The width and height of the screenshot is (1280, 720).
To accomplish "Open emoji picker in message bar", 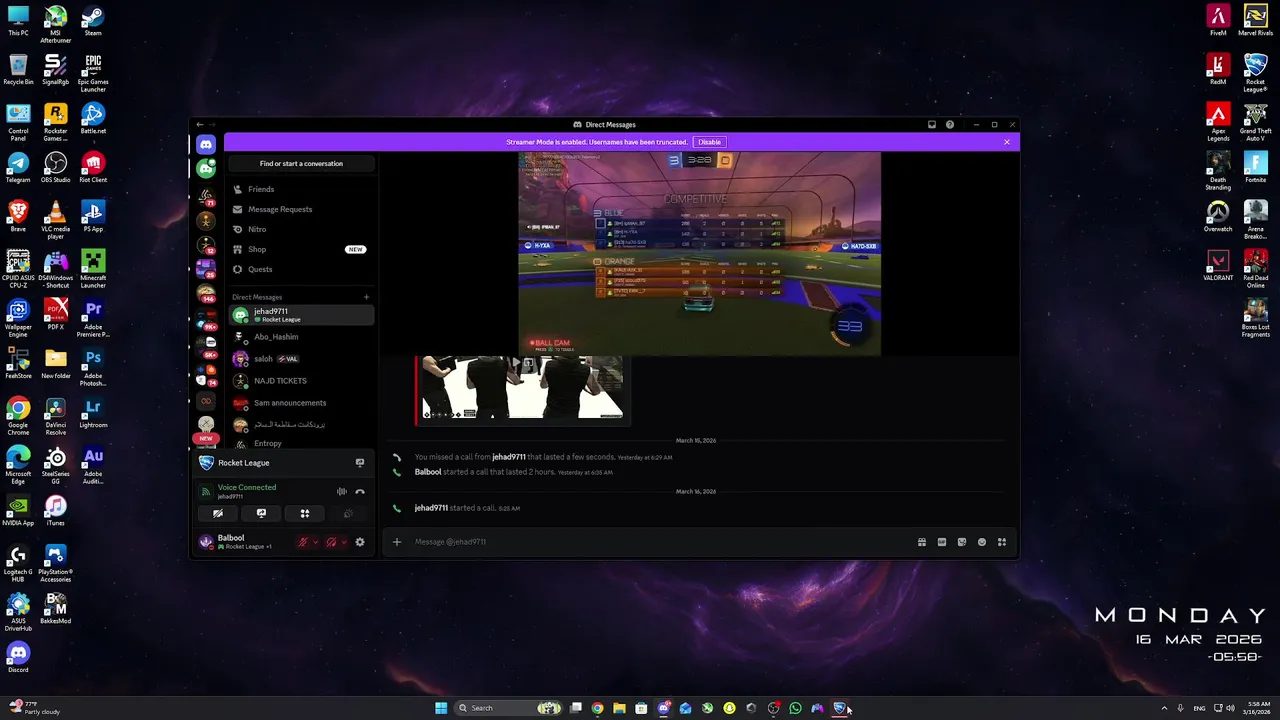I will 982,542.
